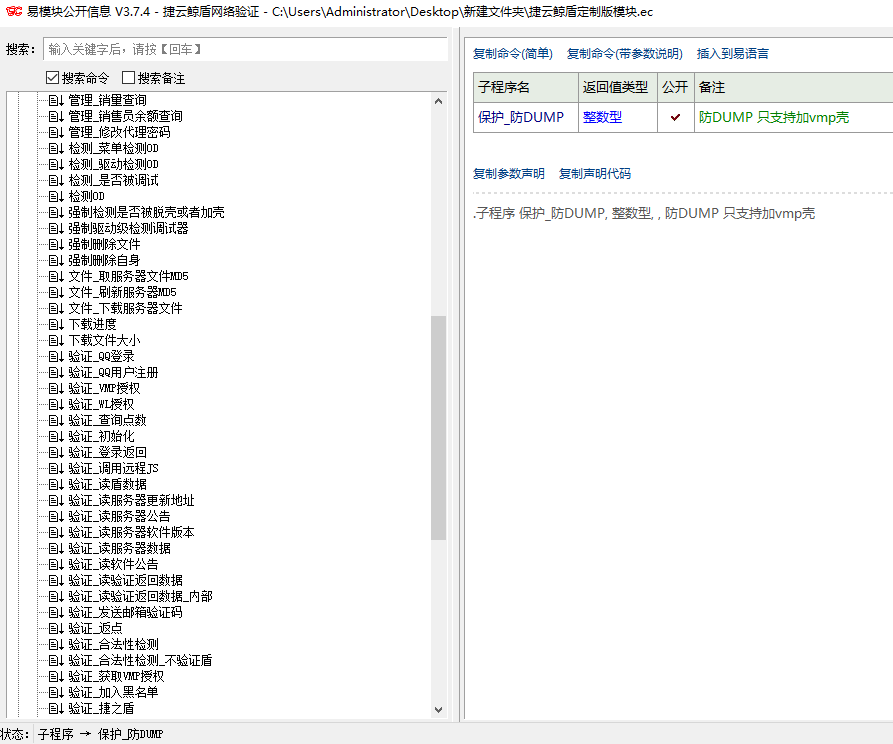Click the icon next to 下载进度
The height and width of the screenshot is (744, 893).
coord(56,324)
